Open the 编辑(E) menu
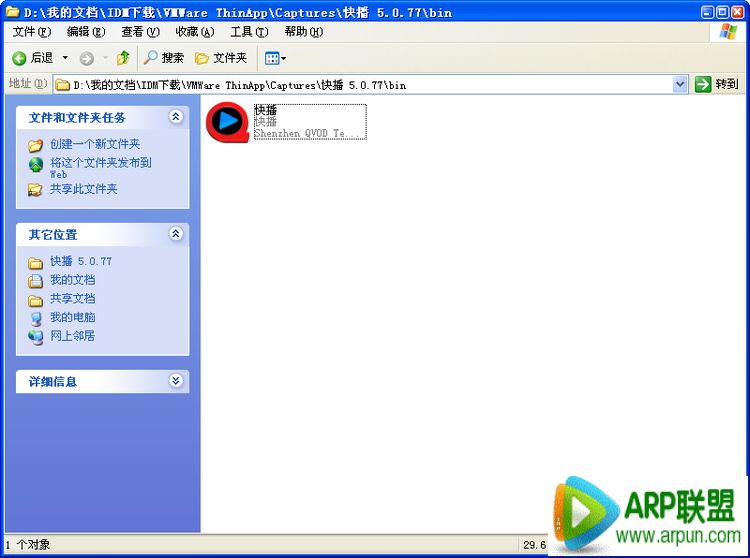The width and height of the screenshot is (750, 558). coord(86,32)
